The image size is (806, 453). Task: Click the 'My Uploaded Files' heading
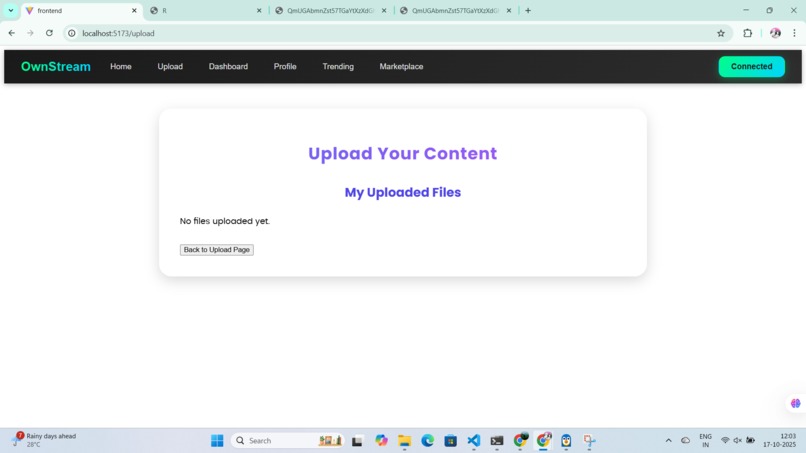tap(402, 192)
